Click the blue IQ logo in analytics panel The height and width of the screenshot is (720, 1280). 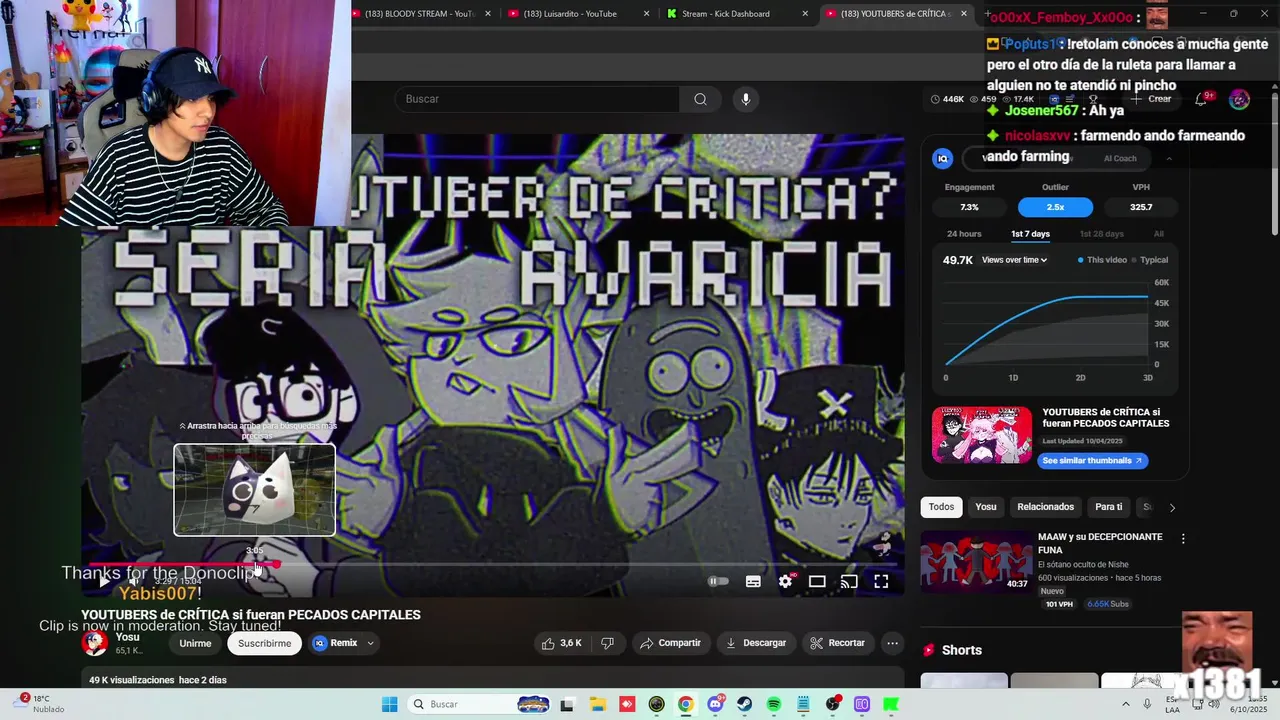pyautogui.click(x=942, y=158)
